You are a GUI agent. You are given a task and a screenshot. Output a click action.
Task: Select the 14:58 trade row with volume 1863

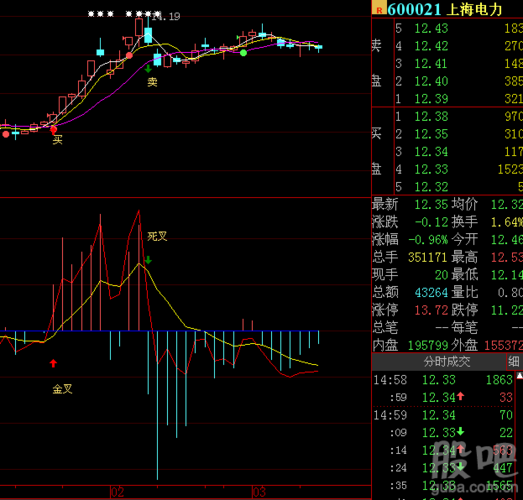coord(443,380)
